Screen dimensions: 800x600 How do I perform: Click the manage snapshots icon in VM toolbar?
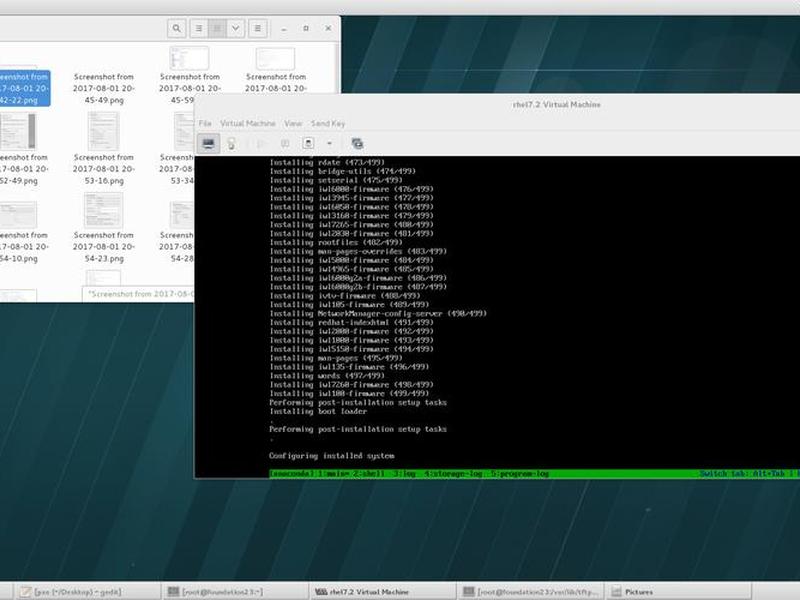357,143
